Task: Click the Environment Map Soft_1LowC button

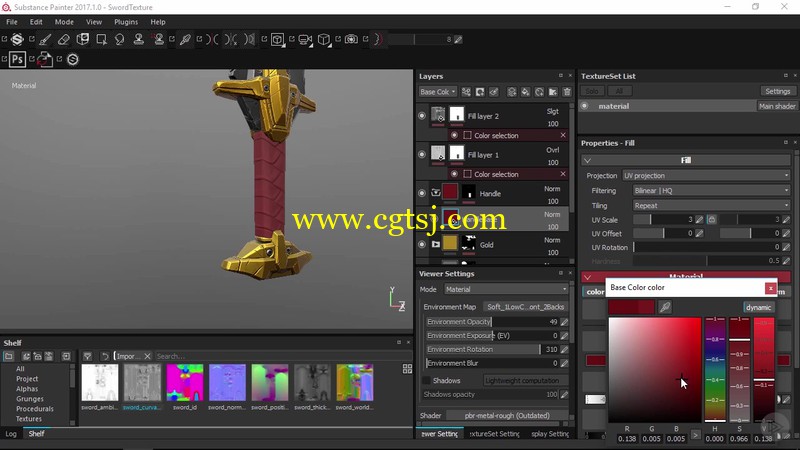Action: click(x=526, y=307)
